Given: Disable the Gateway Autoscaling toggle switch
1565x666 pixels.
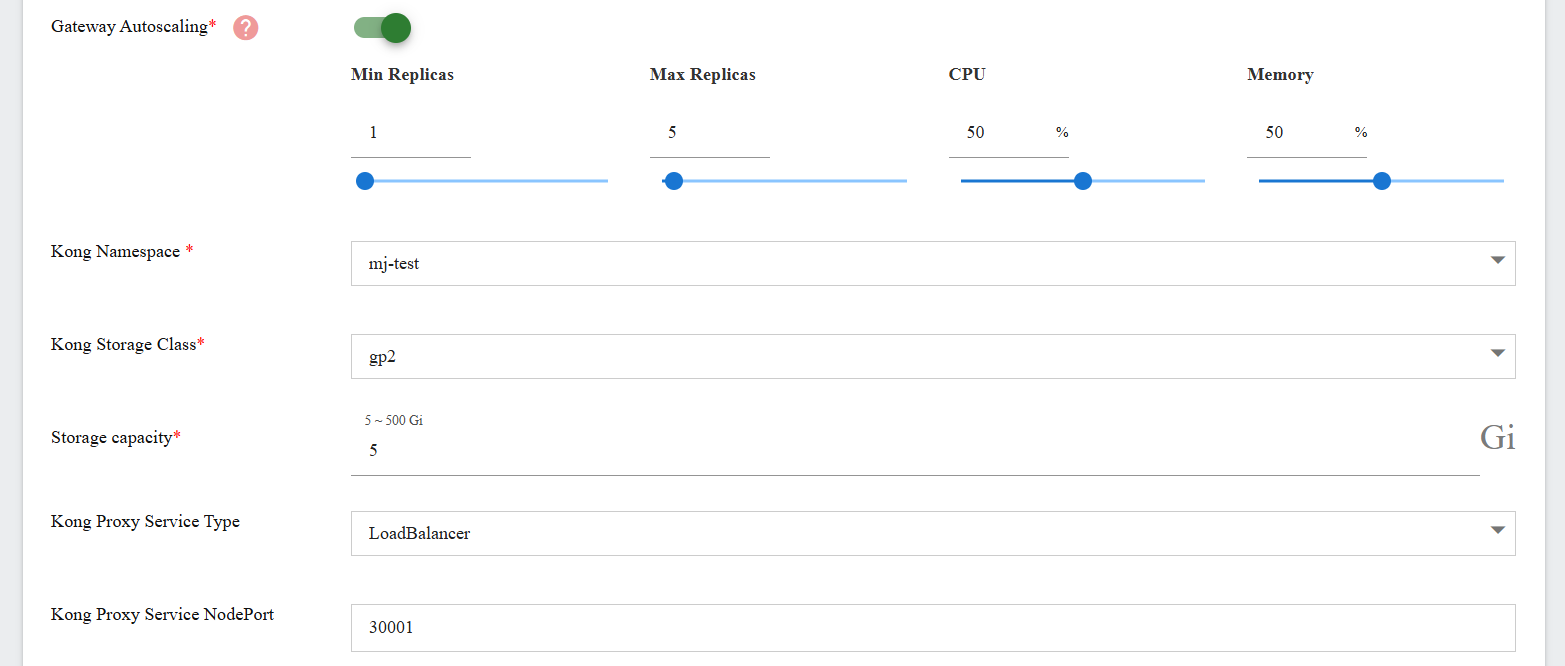Looking at the screenshot, I should coord(382,28).
